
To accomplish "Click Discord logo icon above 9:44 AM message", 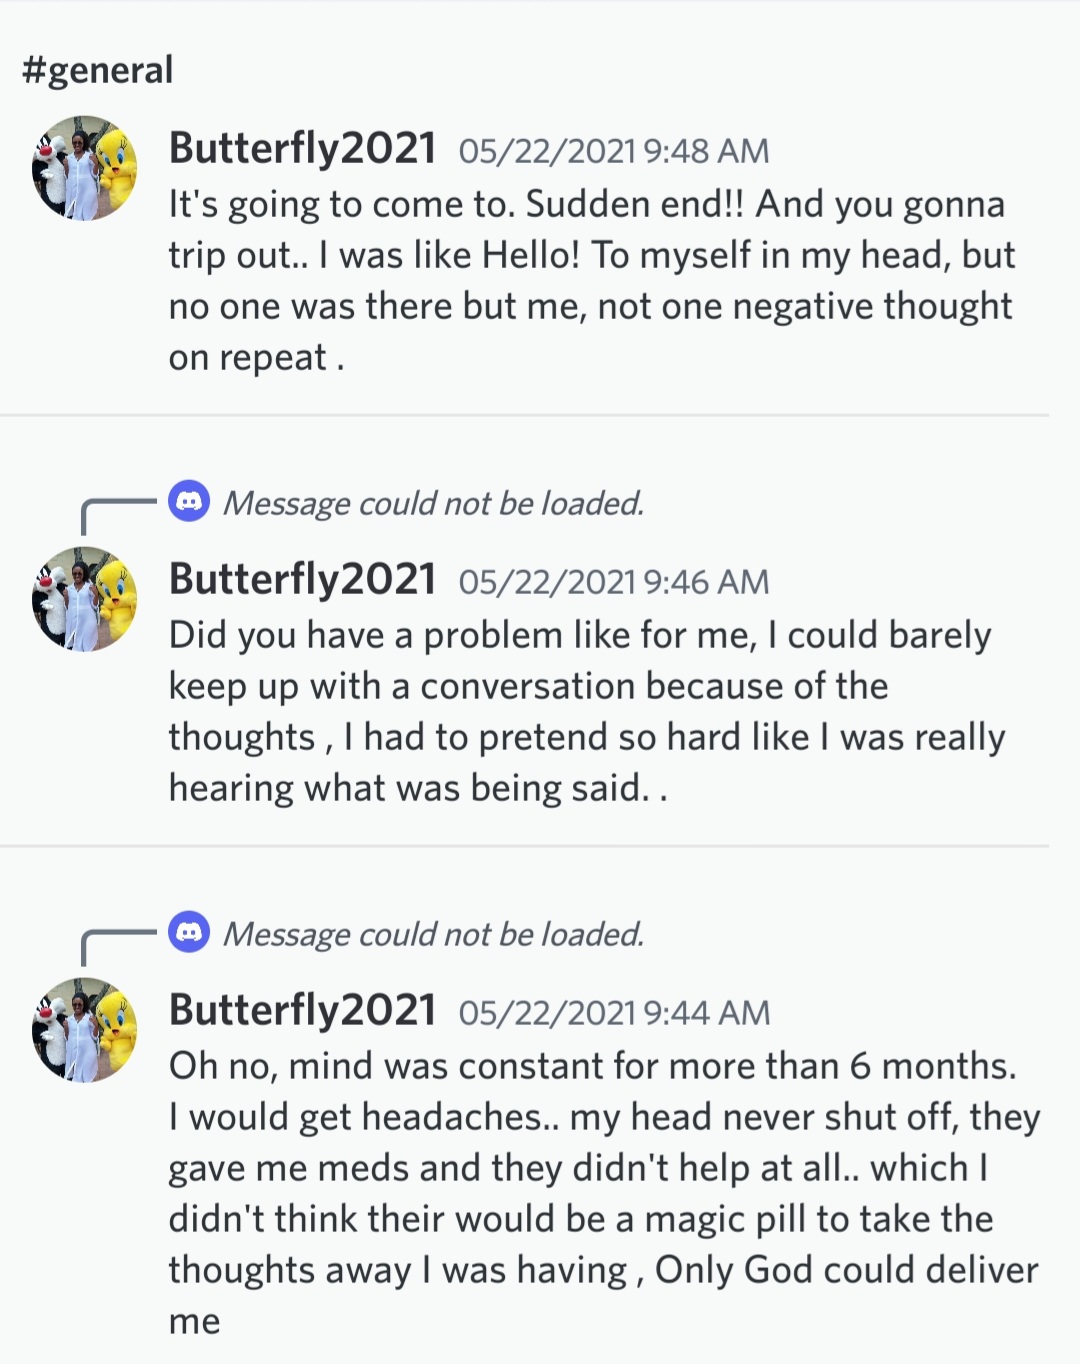I will click(x=189, y=932).
